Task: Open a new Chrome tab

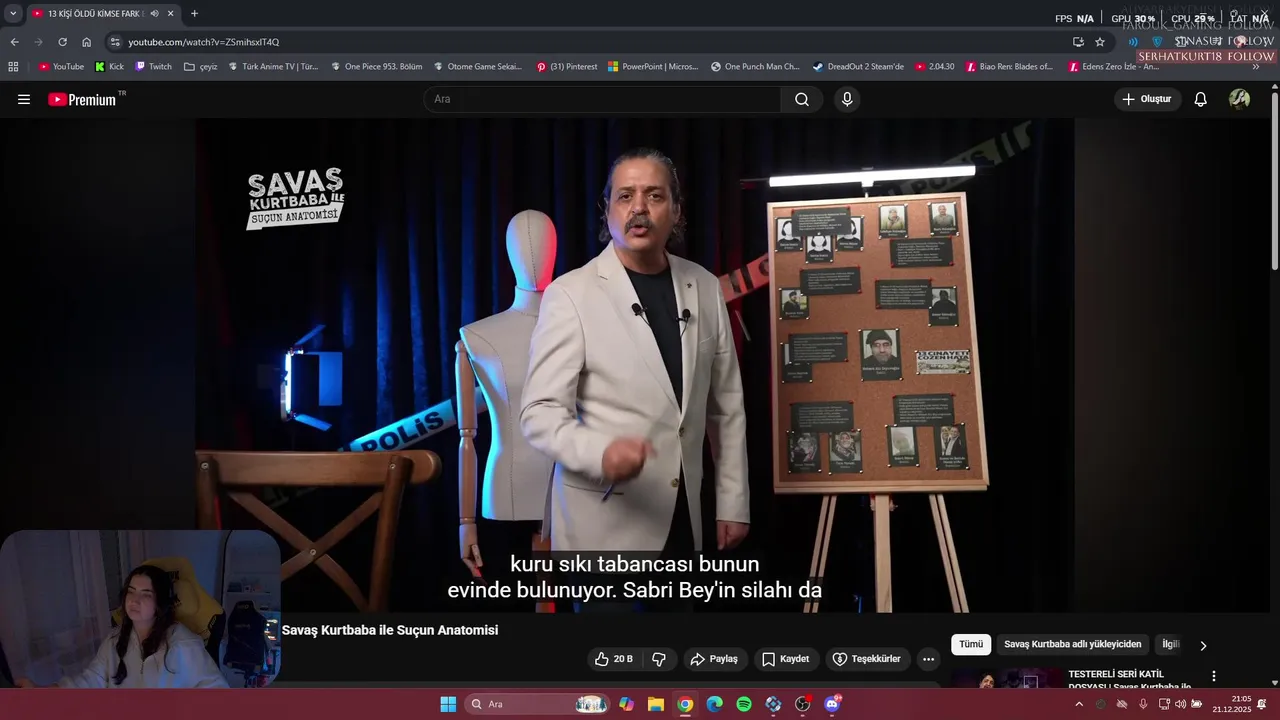Action: point(194,14)
